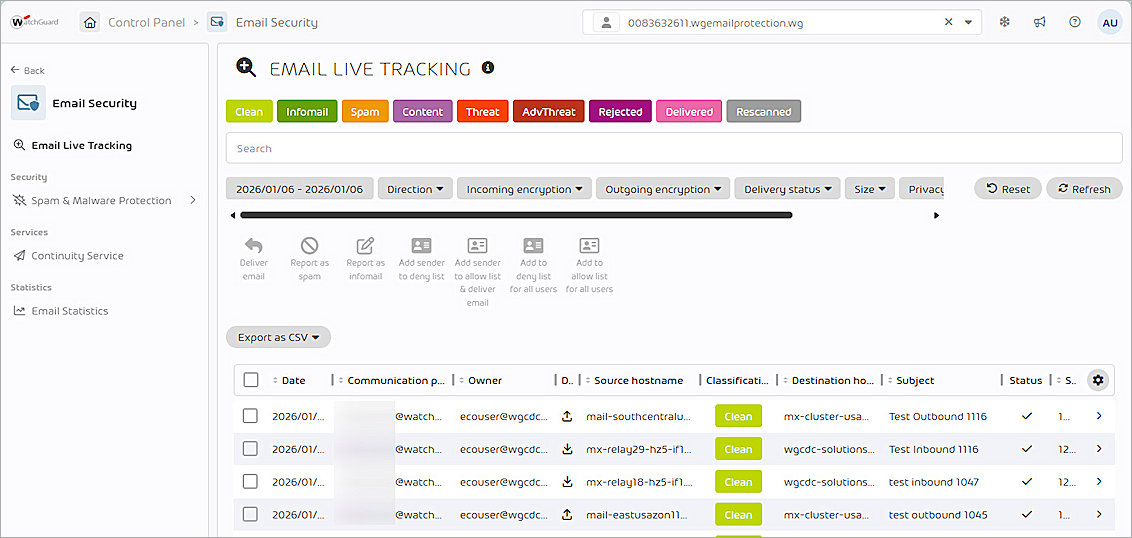This screenshot has height=538, width=1132.
Task: Clear the selected account with X
Action: (x=949, y=22)
